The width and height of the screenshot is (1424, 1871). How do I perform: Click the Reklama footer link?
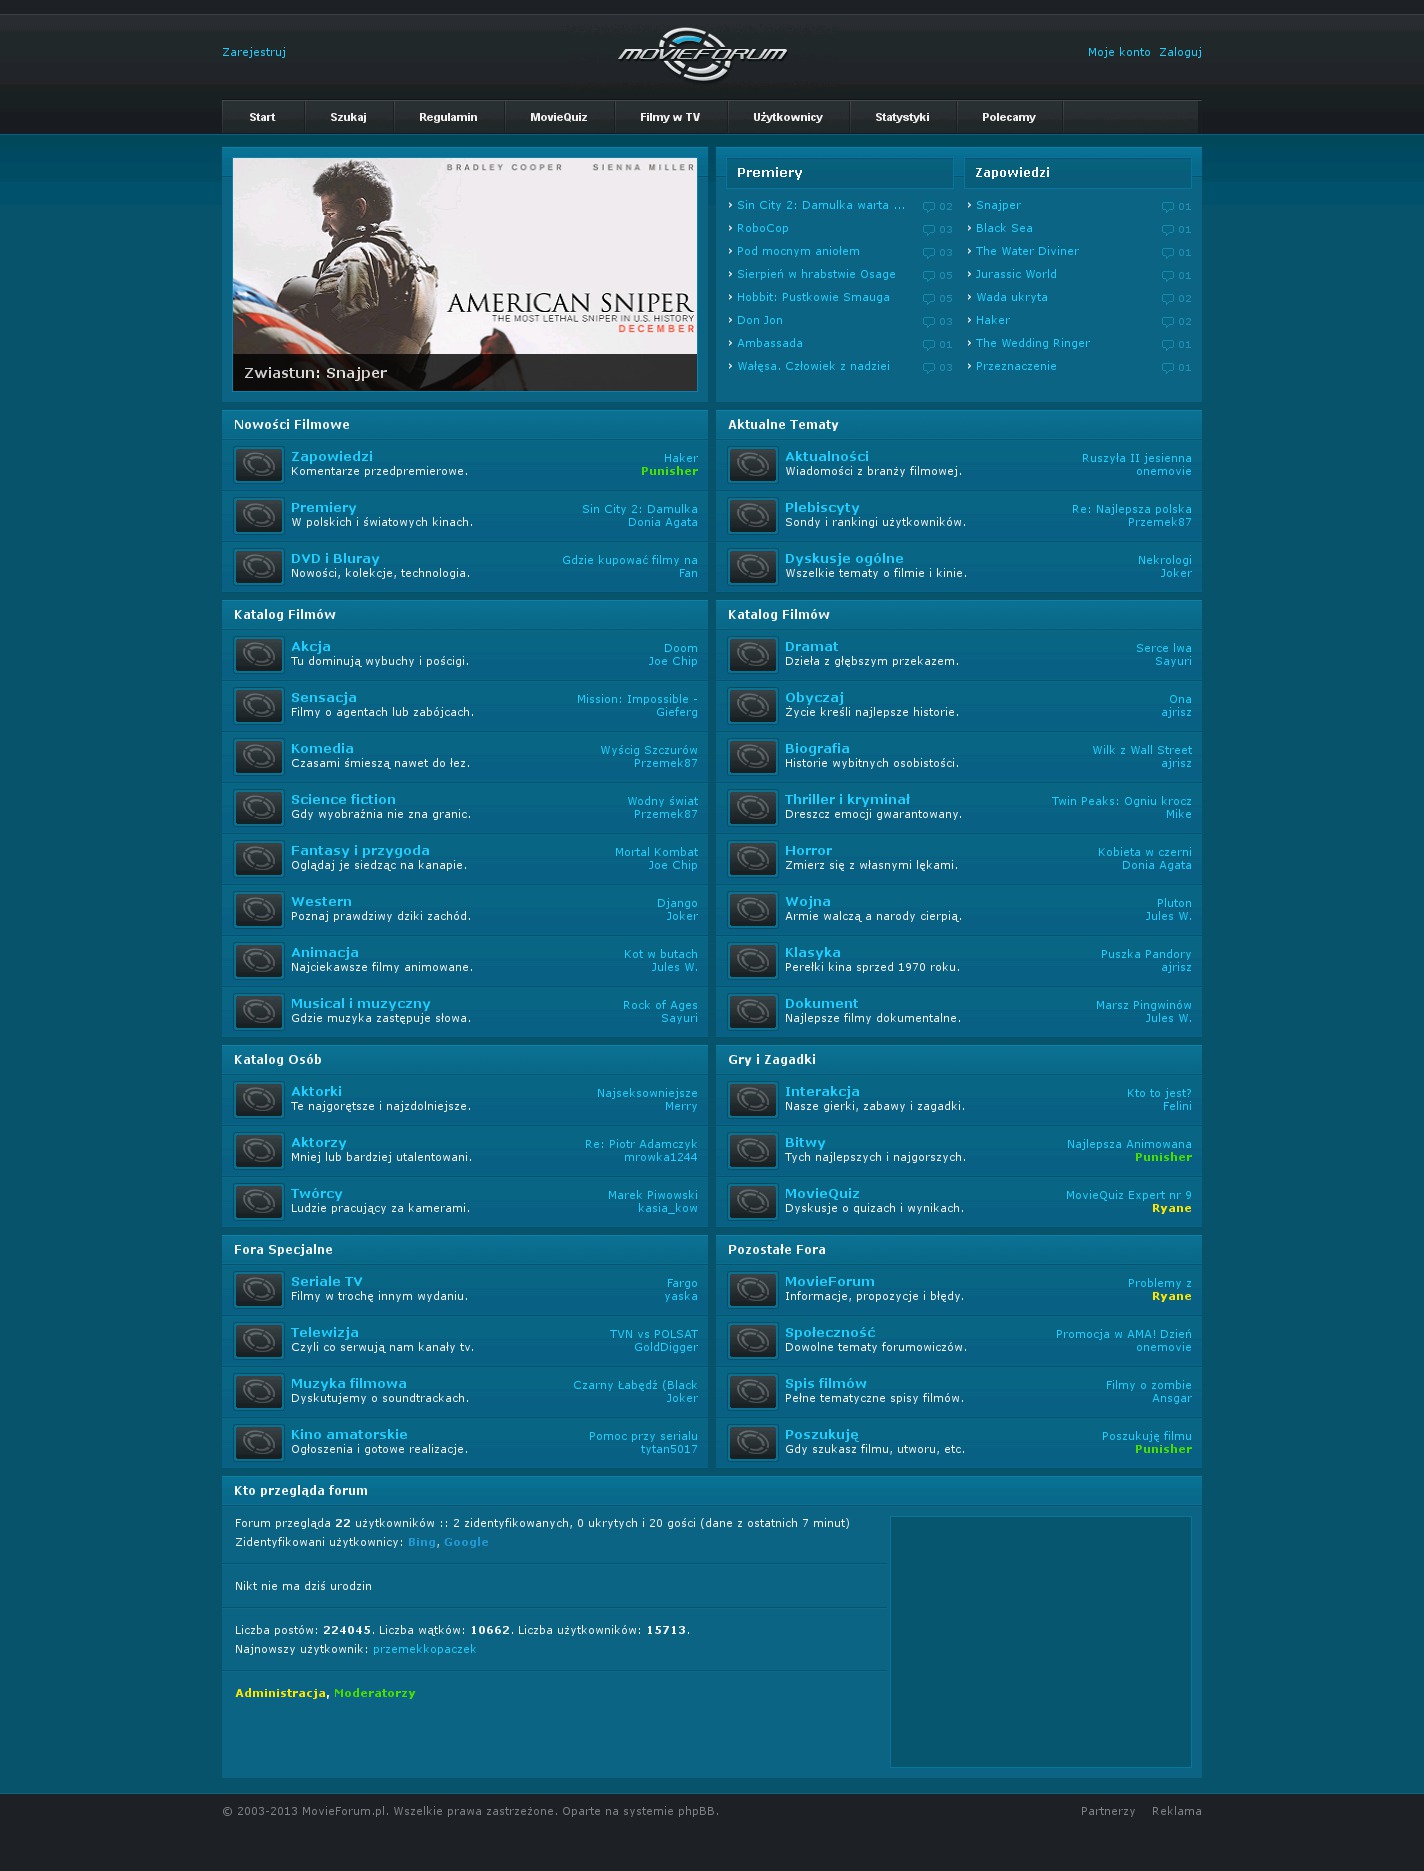1176,1811
